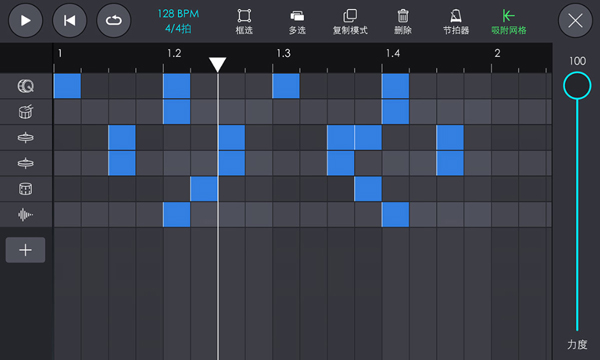
Task: Activate 复制模式 copy mode
Action: (350, 21)
